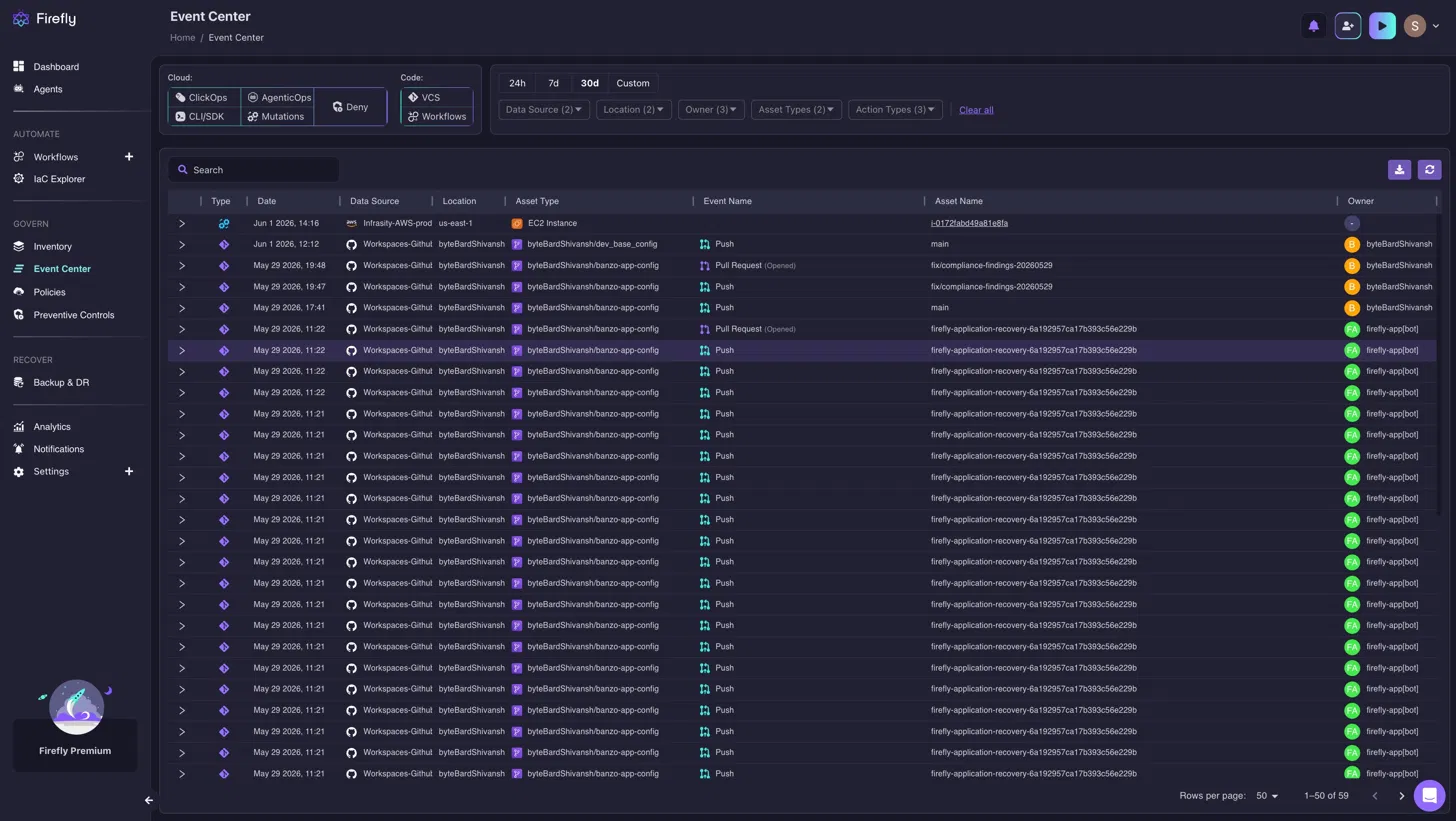Expand the May 29 2026, 17:41 row
This screenshot has width=1456, height=821.
pos(182,308)
